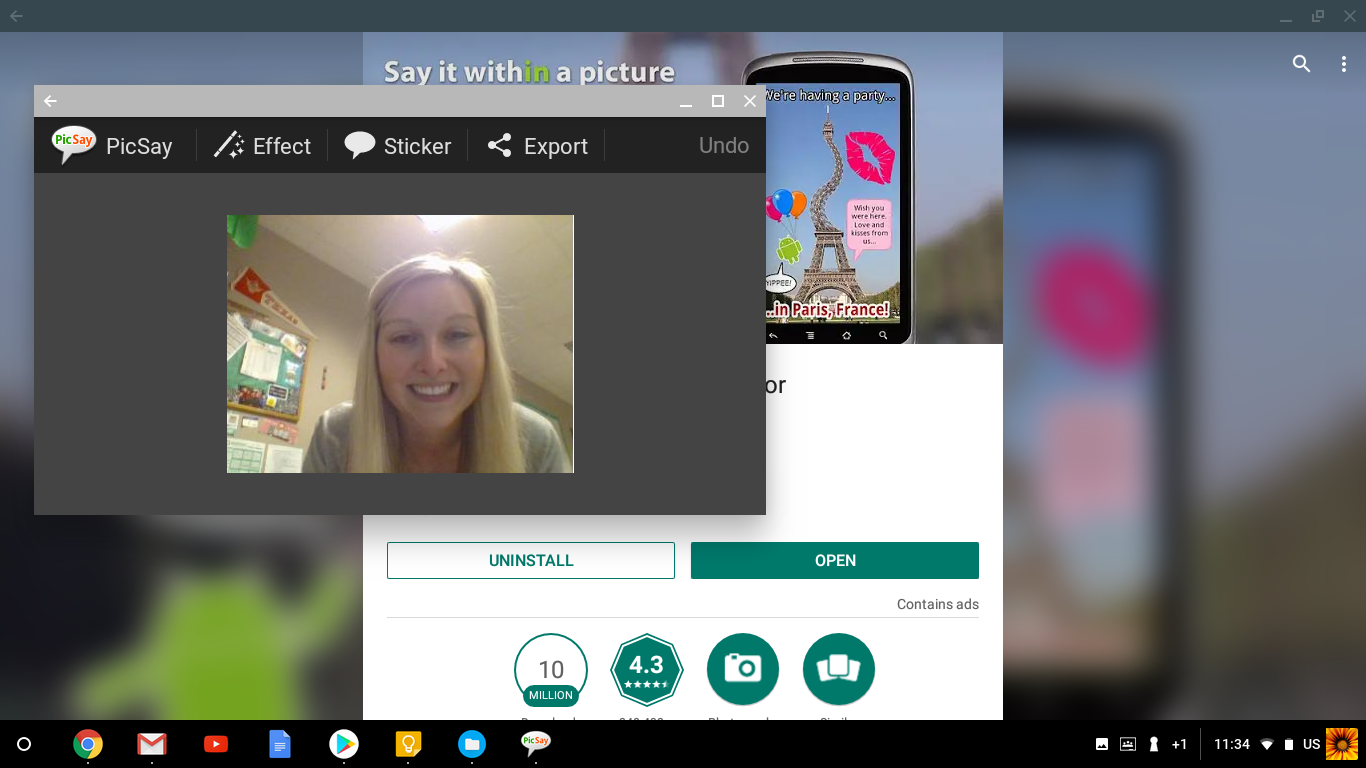This screenshot has height=768, width=1366.
Task: Open Google Docs from the shelf
Action: pos(280,744)
